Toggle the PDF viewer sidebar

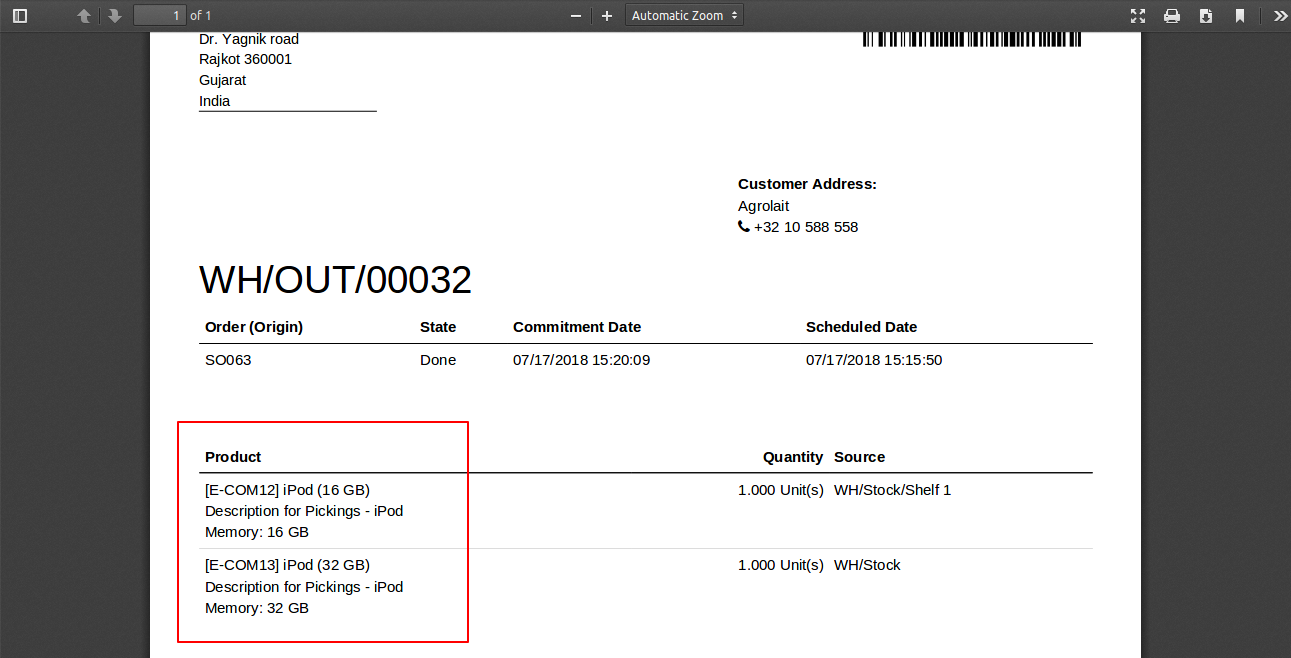point(20,16)
